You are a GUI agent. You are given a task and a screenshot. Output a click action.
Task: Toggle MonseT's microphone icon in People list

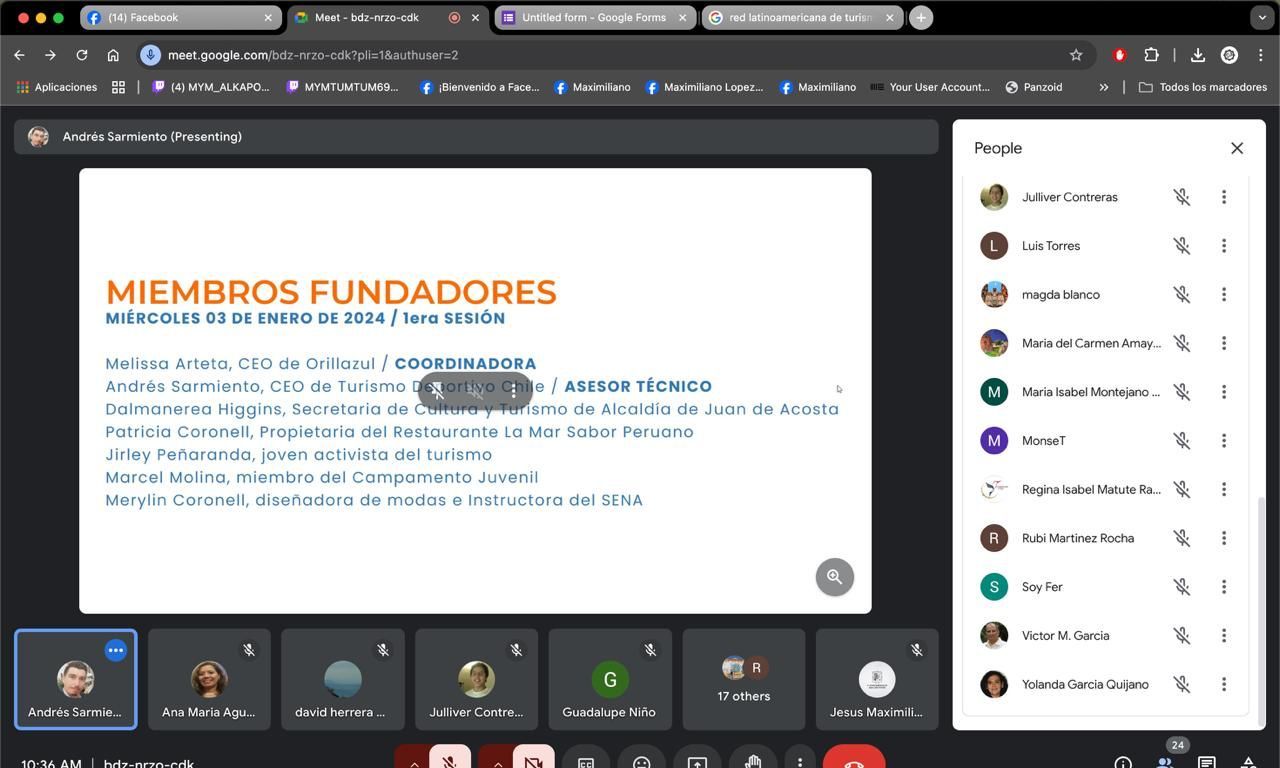coord(1182,441)
